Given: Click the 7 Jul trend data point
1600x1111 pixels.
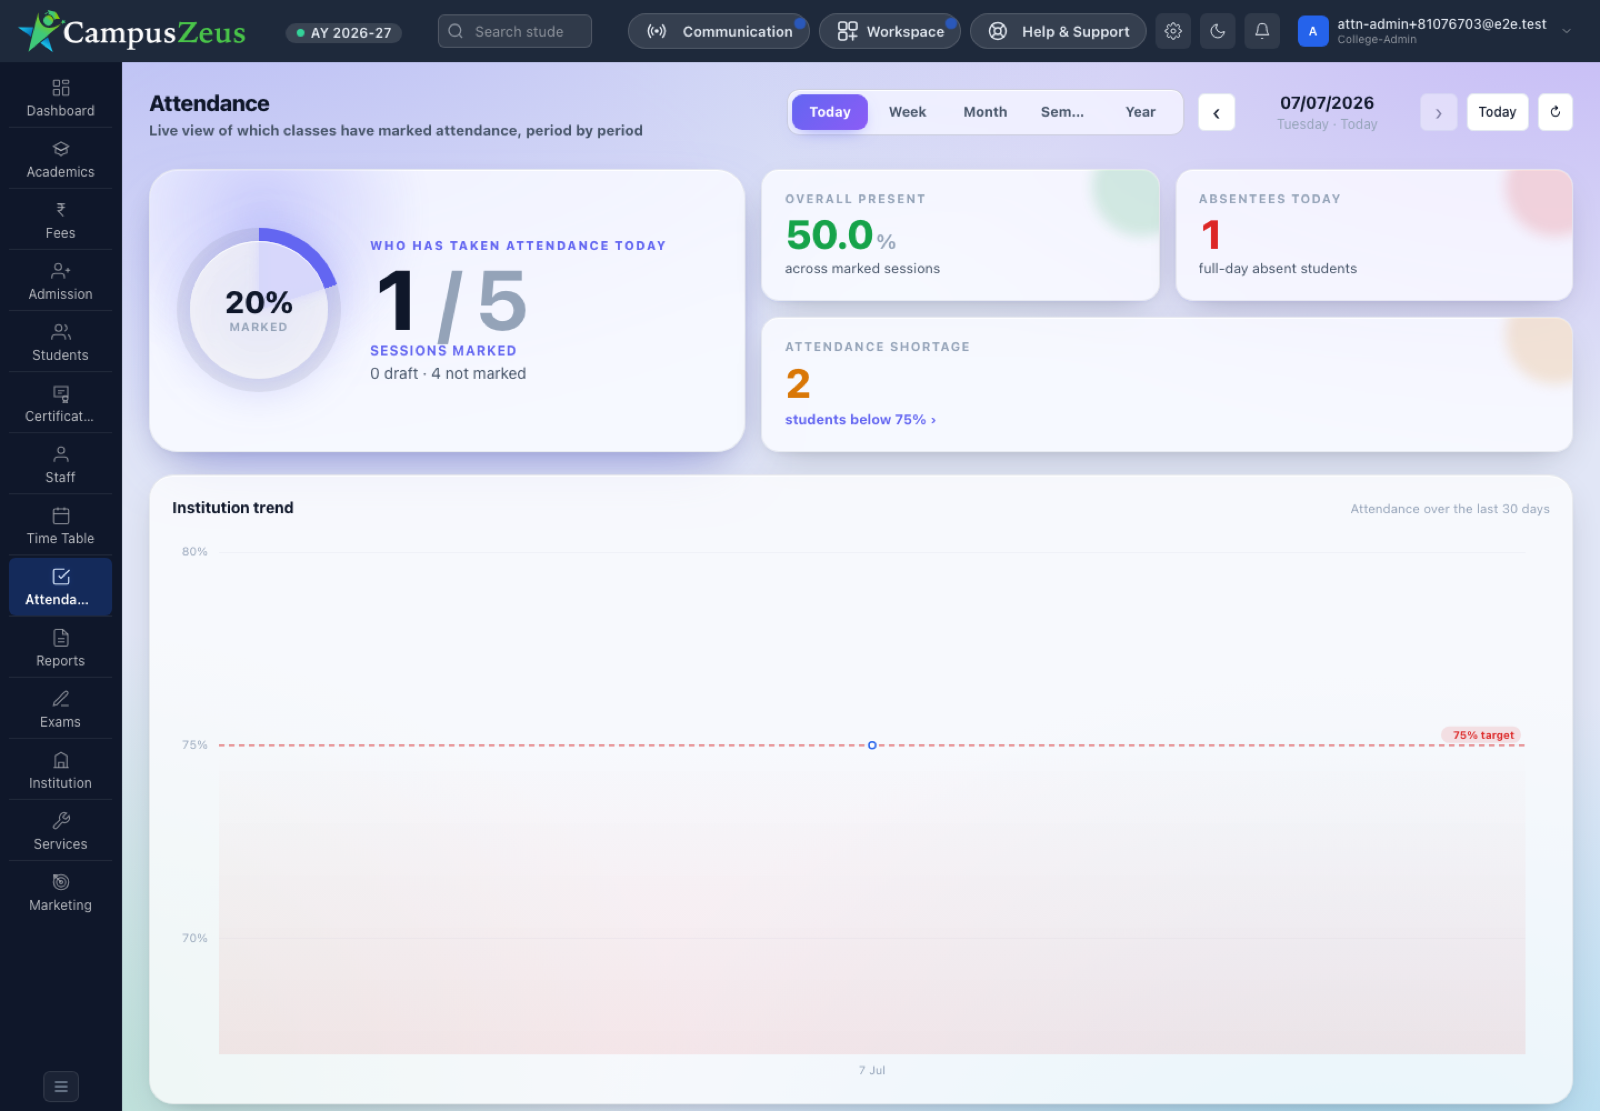Looking at the screenshot, I should click(872, 745).
